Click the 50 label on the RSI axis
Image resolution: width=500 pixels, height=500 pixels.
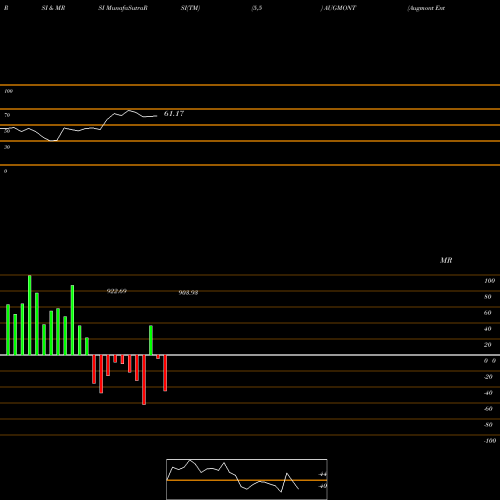point(7,131)
